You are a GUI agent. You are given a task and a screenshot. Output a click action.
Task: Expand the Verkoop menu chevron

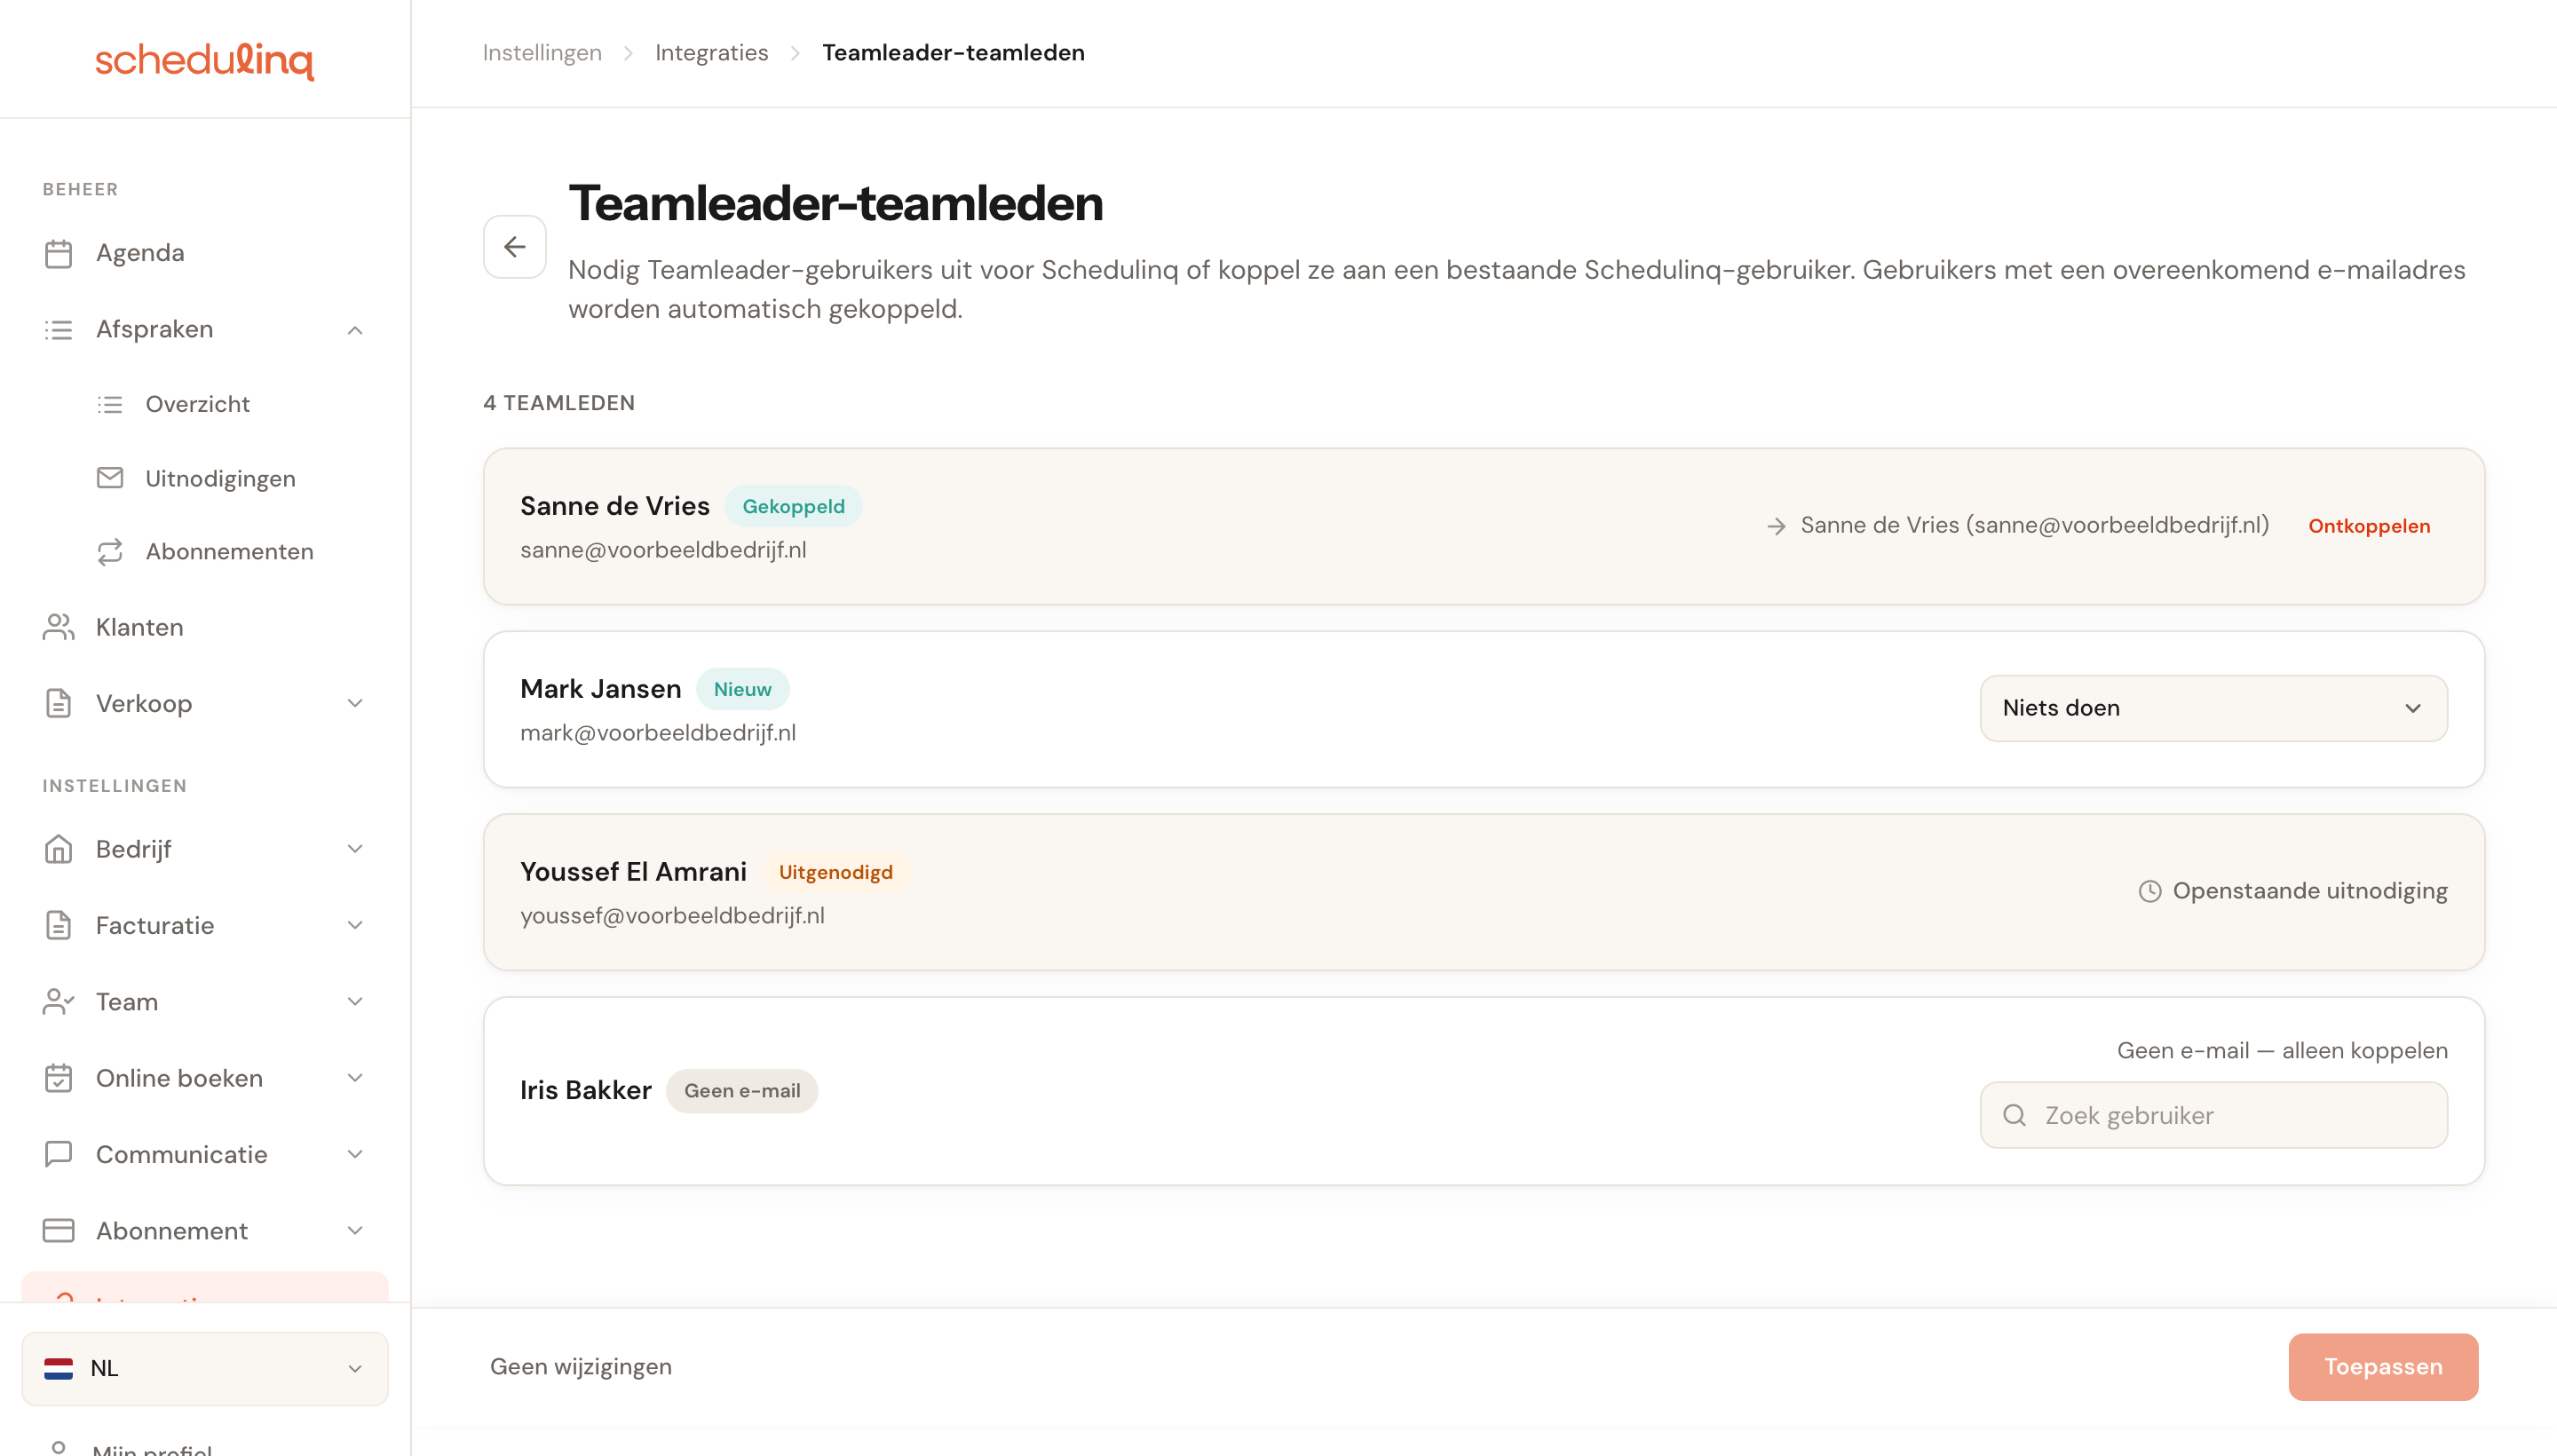[x=355, y=703]
